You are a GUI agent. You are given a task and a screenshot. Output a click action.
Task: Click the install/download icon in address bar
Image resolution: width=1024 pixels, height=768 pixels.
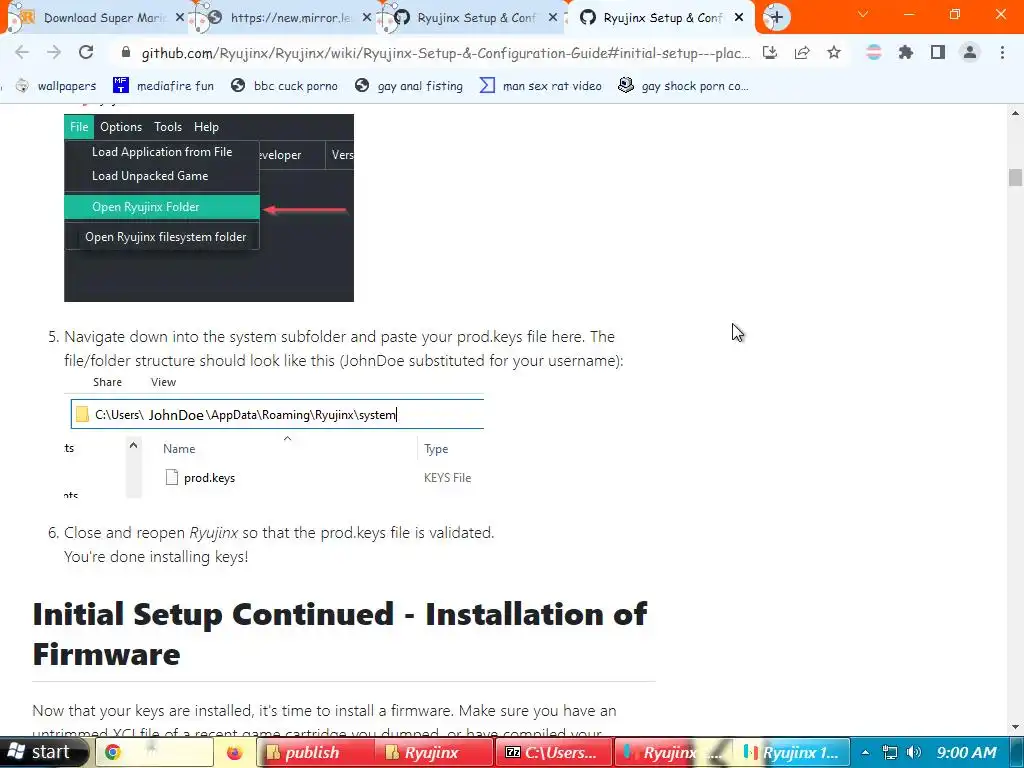tap(770, 52)
